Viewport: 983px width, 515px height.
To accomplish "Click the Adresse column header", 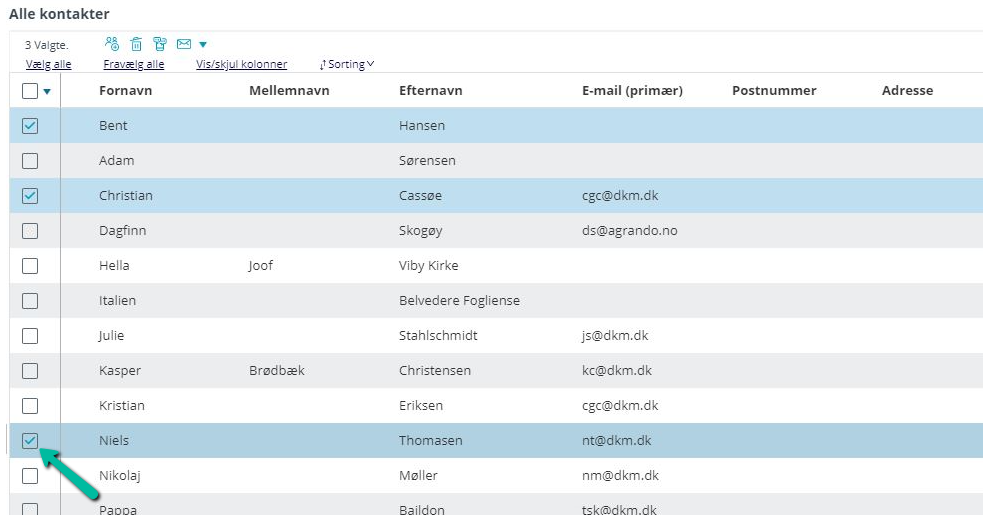I will point(907,90).
